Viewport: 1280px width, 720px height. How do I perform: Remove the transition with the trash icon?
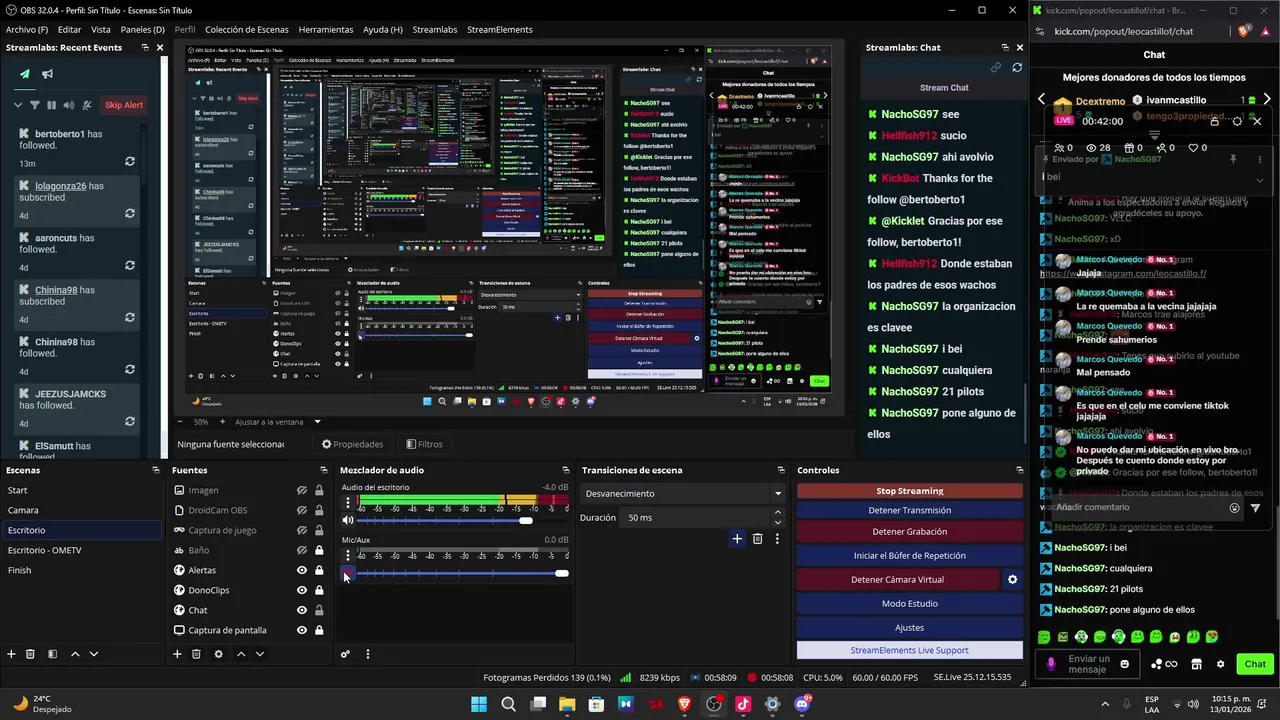pos(757,539)
